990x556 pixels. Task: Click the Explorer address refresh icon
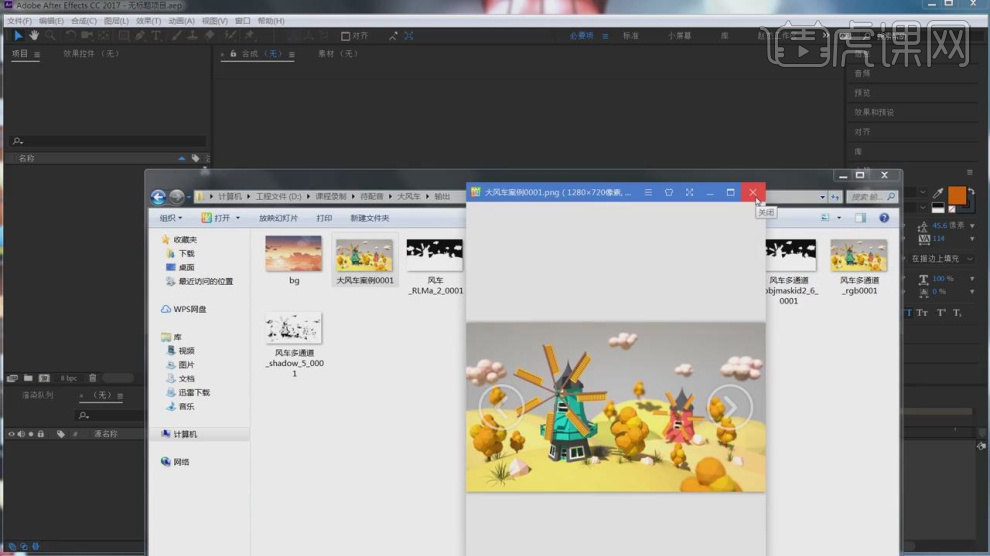click(835, 197)
